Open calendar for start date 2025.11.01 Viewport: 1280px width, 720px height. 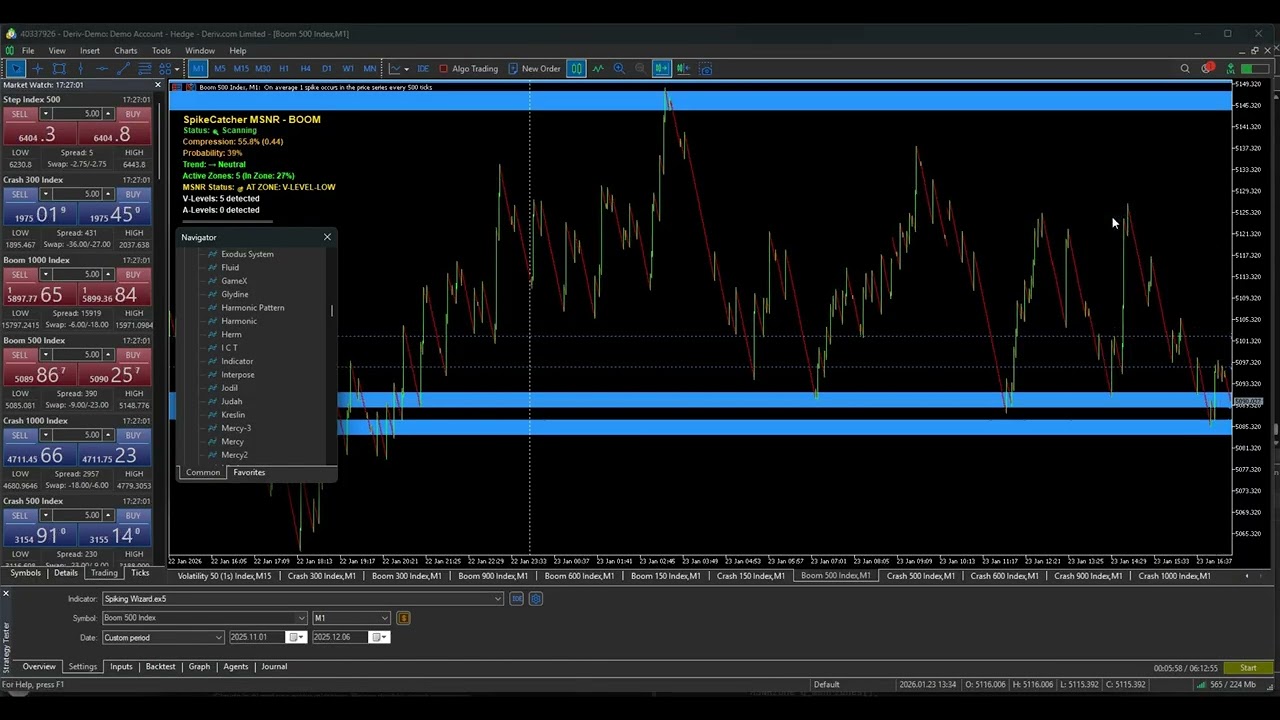pos(296,638)
